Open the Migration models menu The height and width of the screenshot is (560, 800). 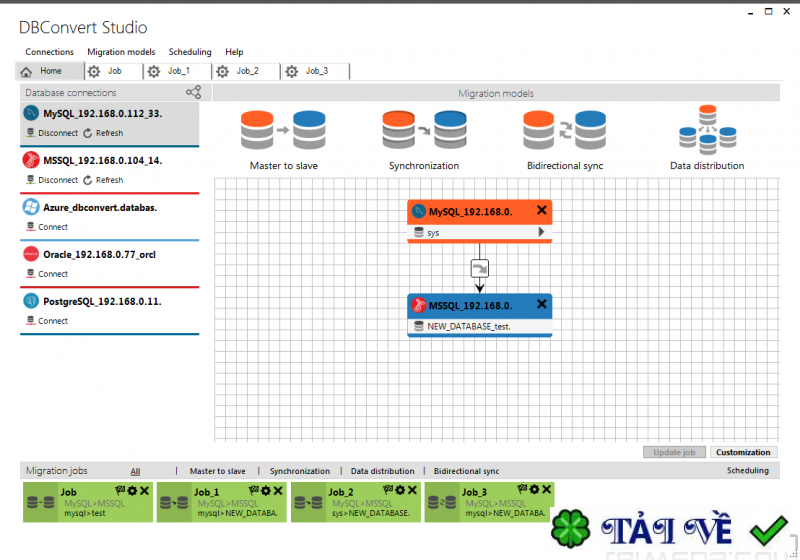[121, 52]
